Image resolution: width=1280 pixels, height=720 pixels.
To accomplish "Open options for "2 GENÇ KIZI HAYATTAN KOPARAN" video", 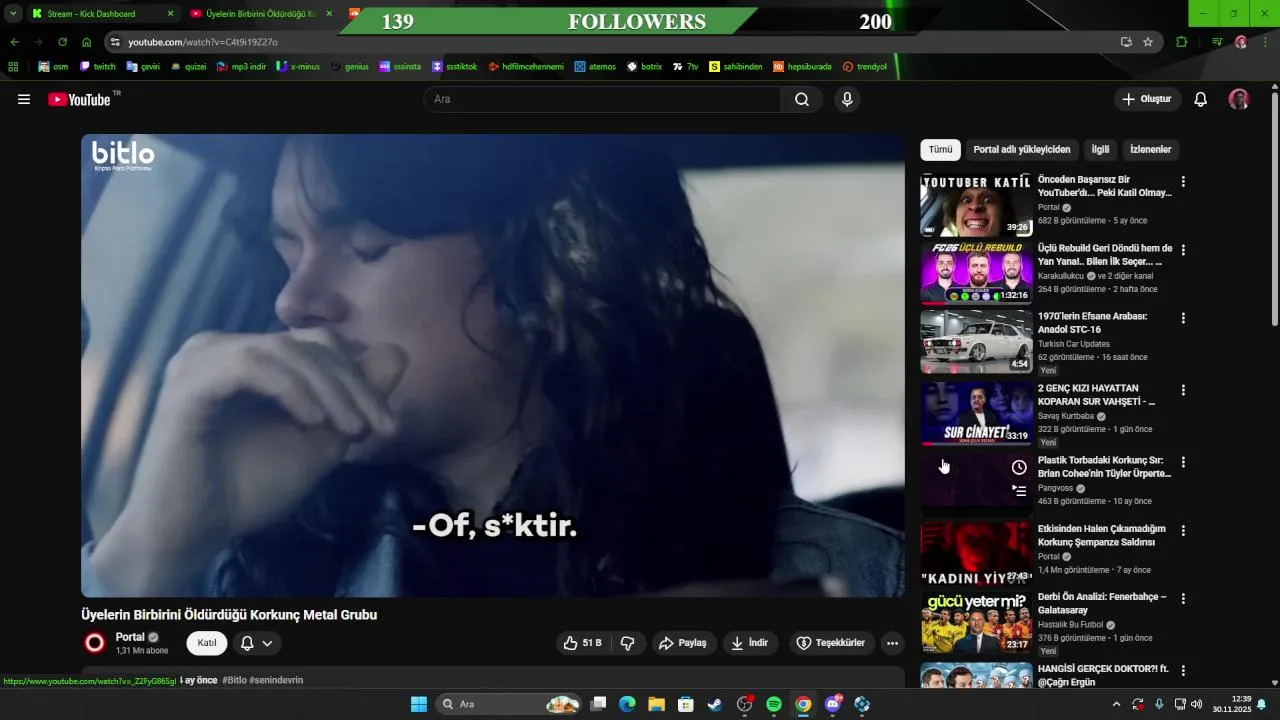I will (1183, 390).
